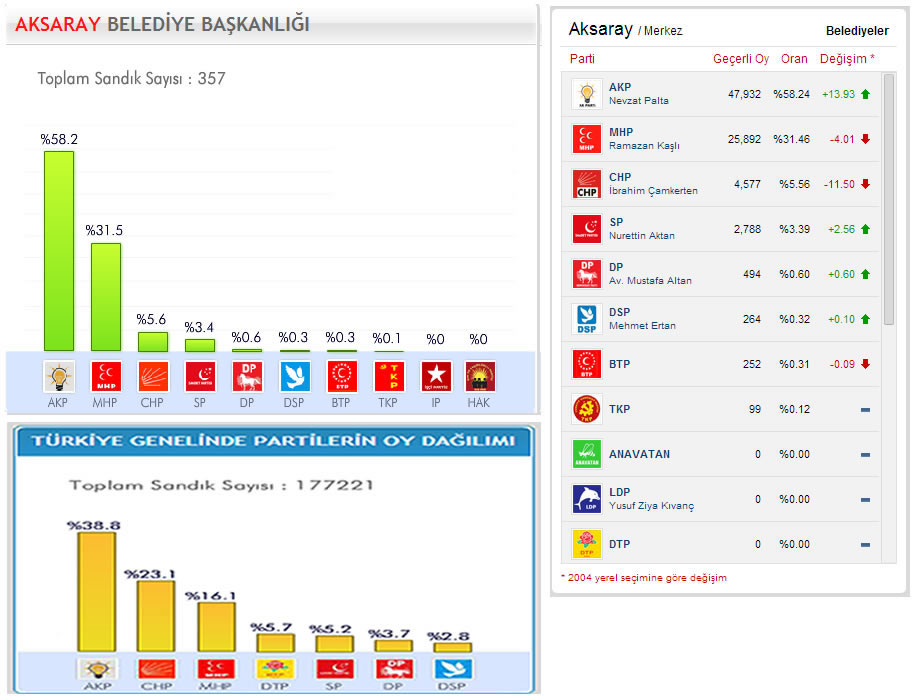Select the DTP logo in Türkiye chart
This screenshot has width=917, height=700.
click(x=273, y=670)
